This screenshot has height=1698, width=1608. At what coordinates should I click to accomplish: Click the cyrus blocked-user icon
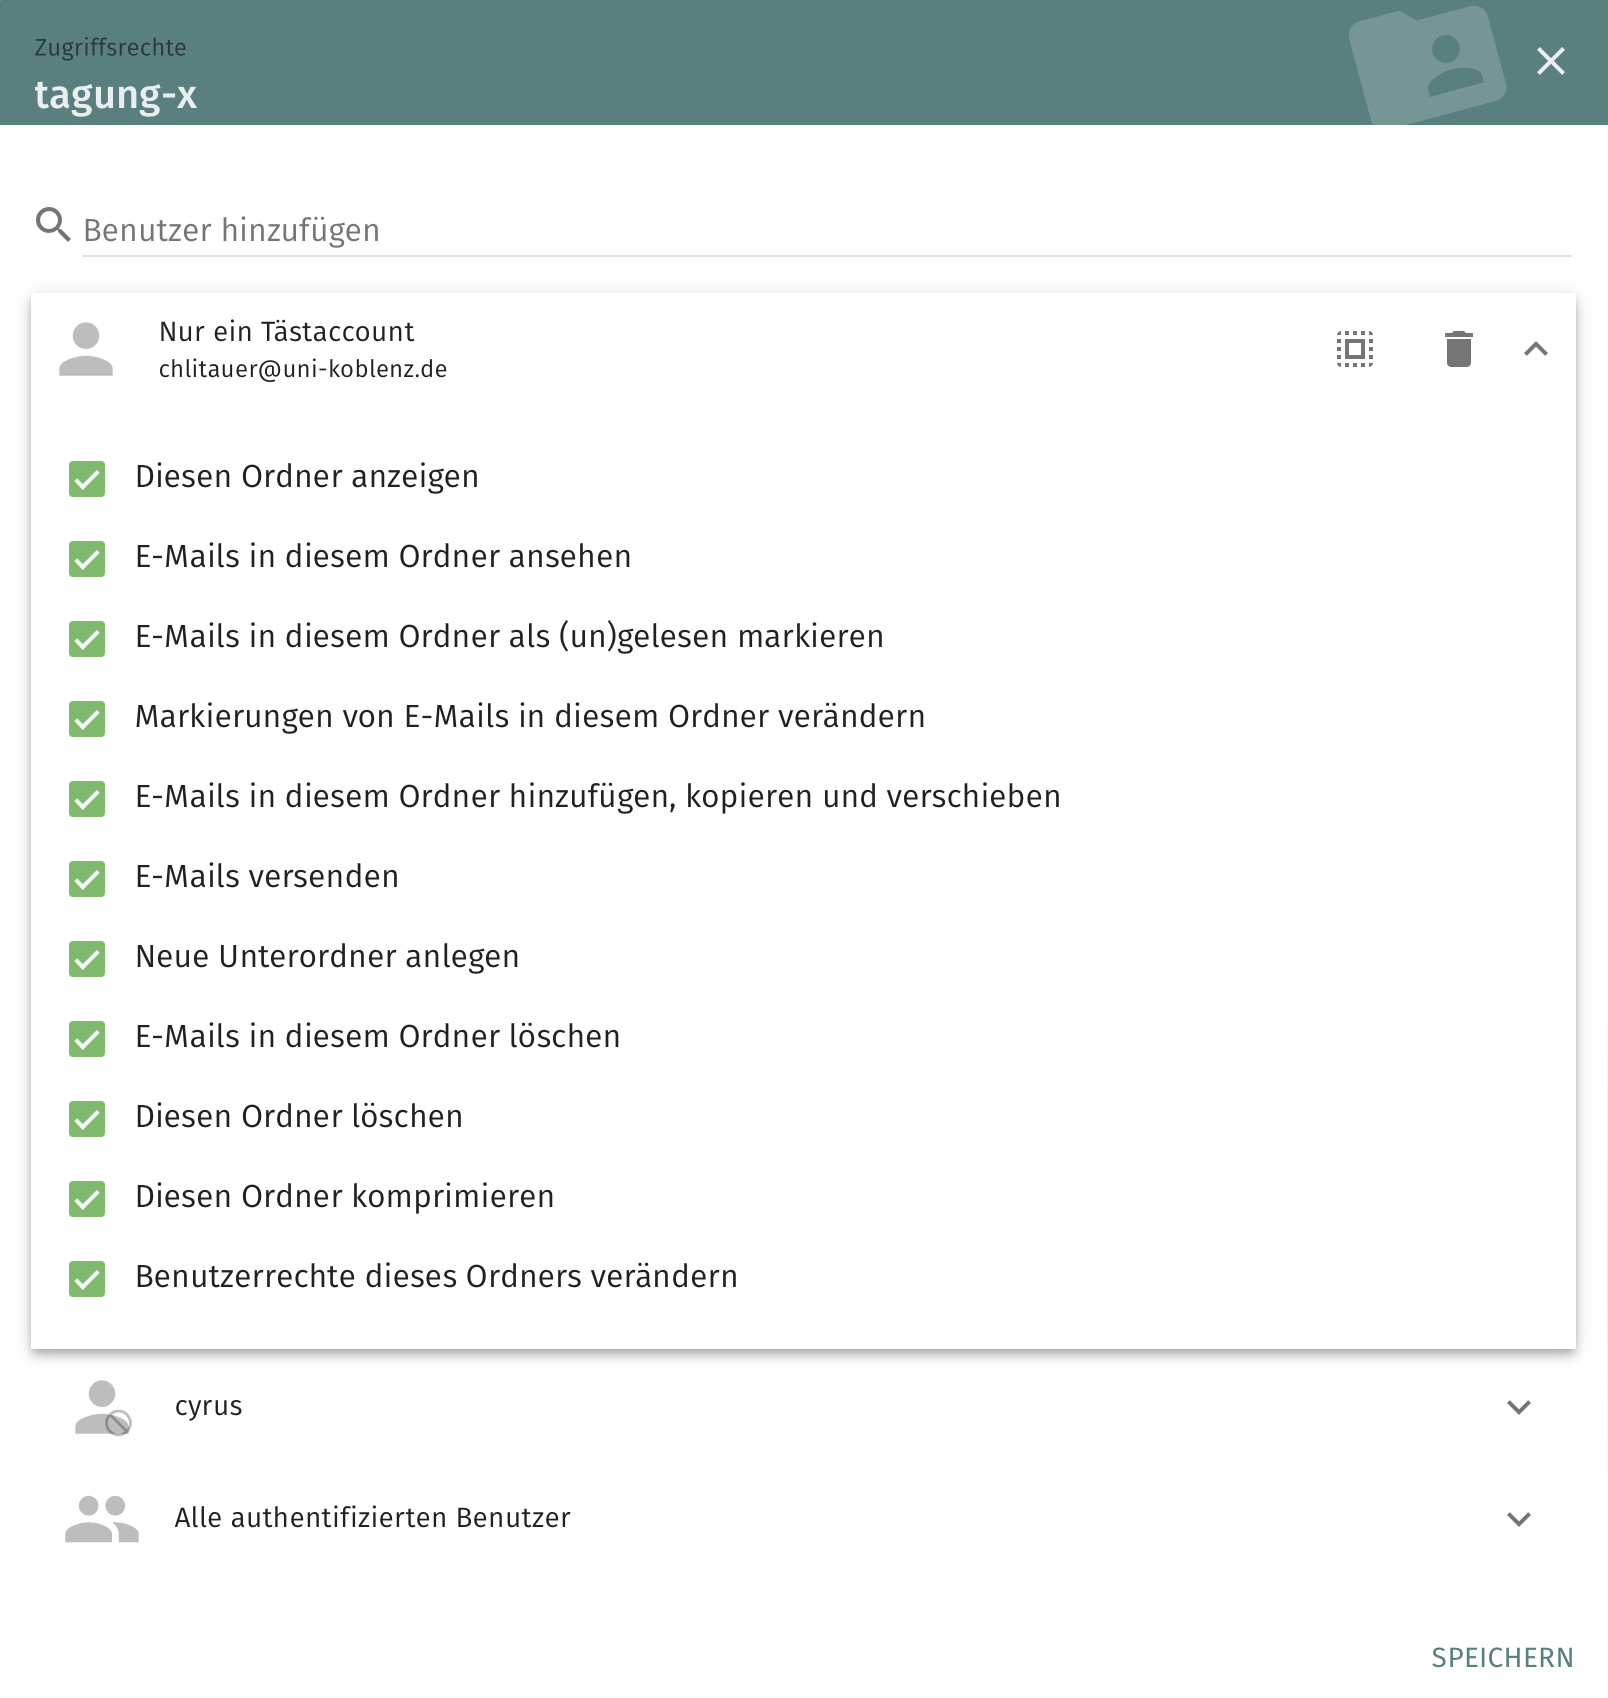[x=103, y=1408]
